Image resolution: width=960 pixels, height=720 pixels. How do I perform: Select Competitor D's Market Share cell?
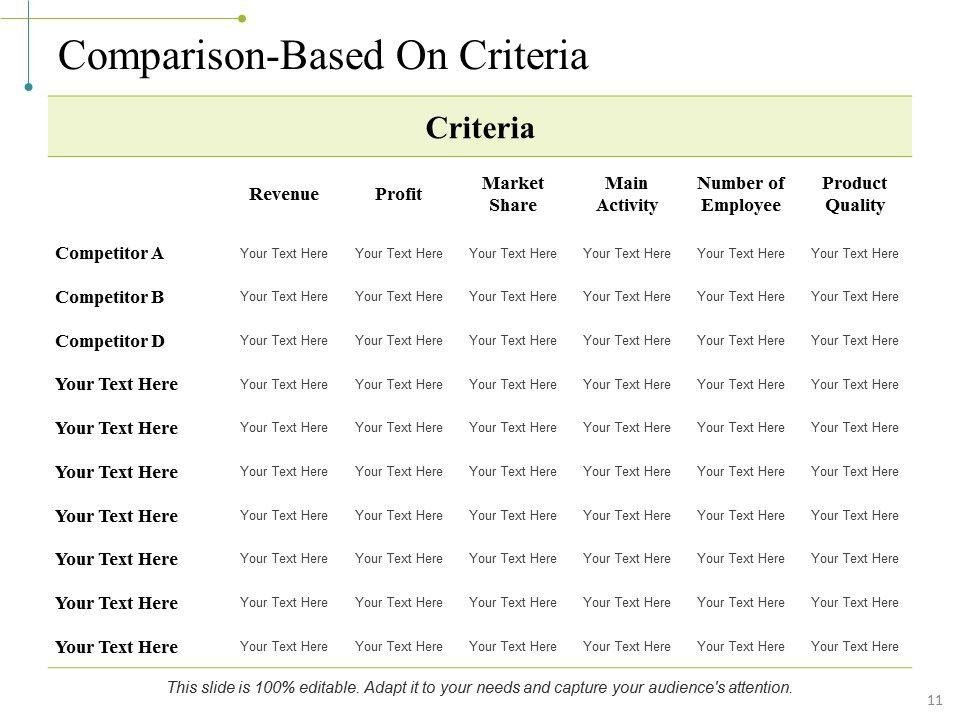click(x=513, y=341)
